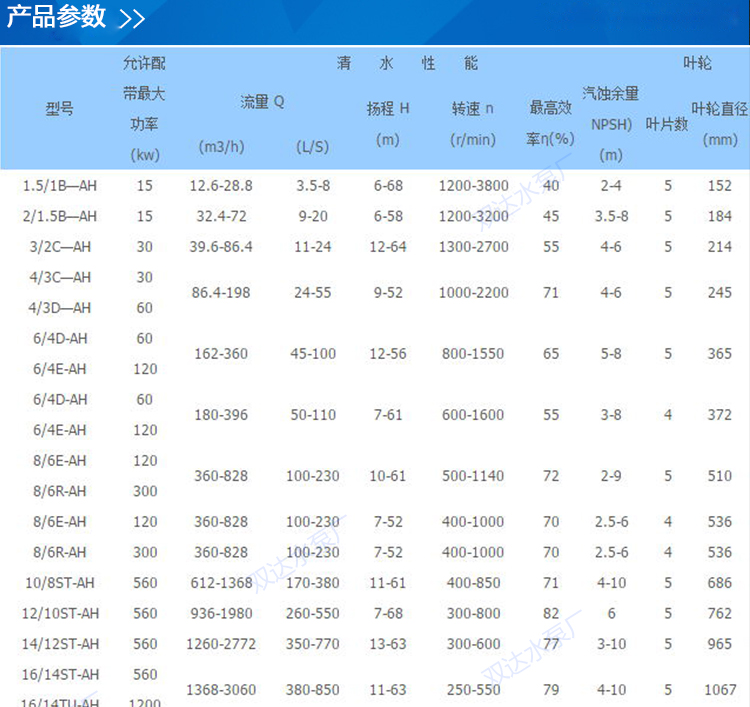Click flow value 12.6-28.8
This screenshot has height=707, width=750.
[221, 186]
